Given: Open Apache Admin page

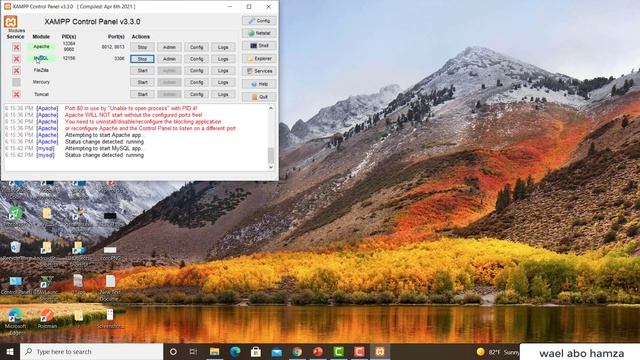Looking at the screenshot, I should 169,47.
